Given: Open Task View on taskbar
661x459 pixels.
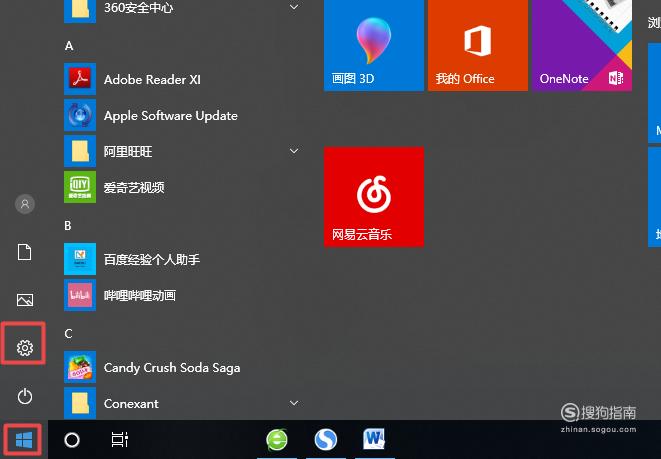Looking at the screenshot, I should [120, 440].
